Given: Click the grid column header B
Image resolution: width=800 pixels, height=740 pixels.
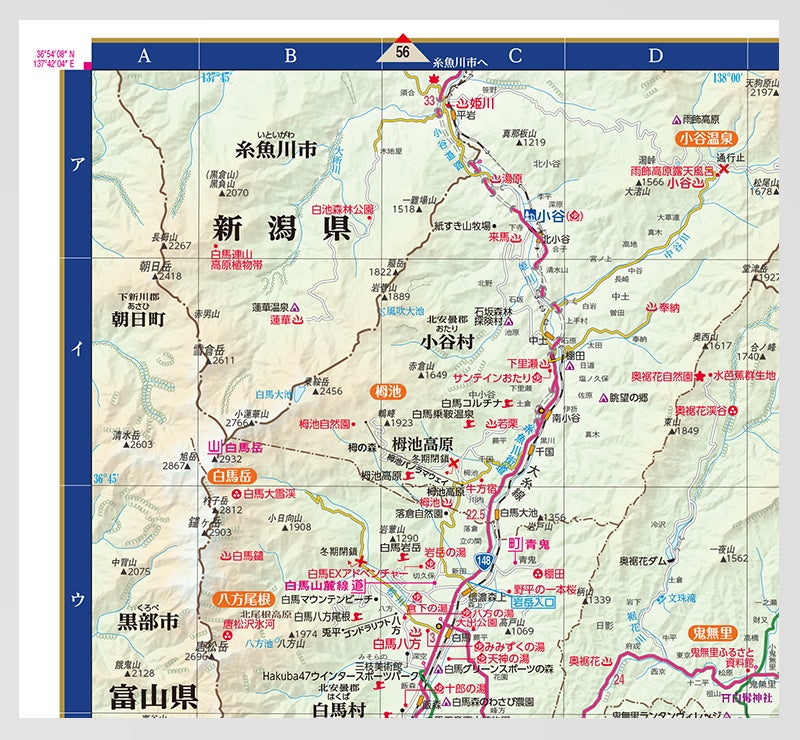Looking at the screenshot, I should coord(291,56).
